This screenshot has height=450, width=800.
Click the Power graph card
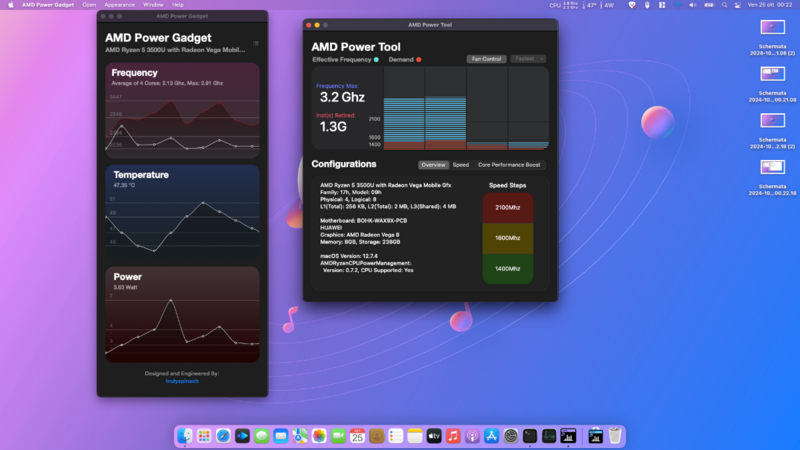[183, 315]
